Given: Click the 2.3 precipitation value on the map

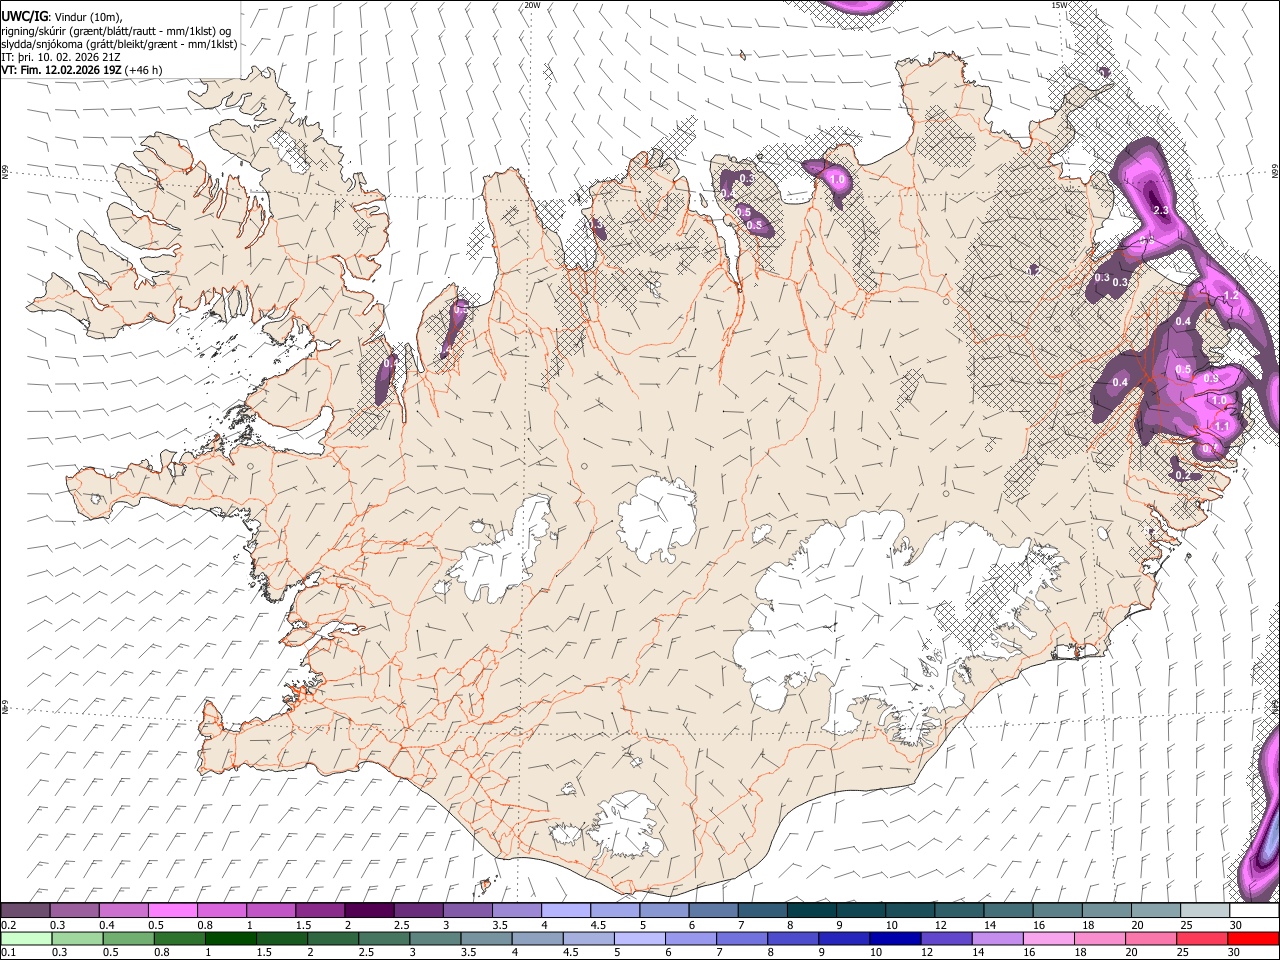Looking at the screenshot, I should coord(1161,210).
